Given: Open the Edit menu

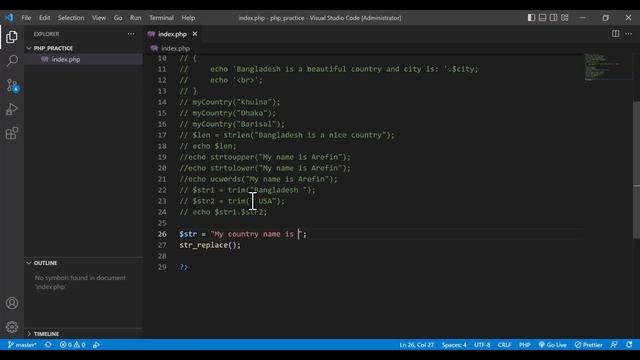Looking at the screenshot, I should (44, 18).
